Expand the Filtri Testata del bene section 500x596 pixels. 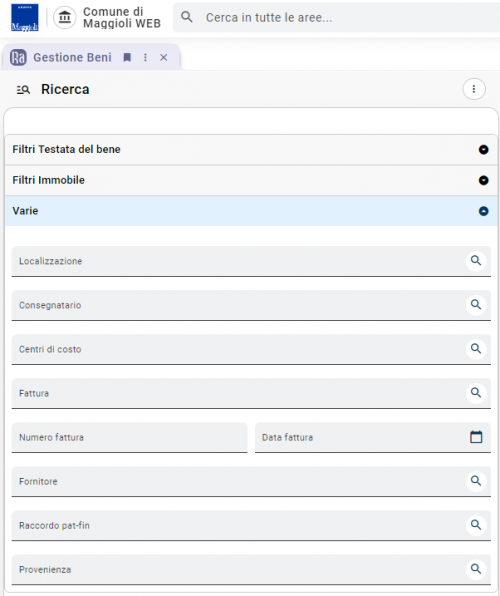click(251, 149)
